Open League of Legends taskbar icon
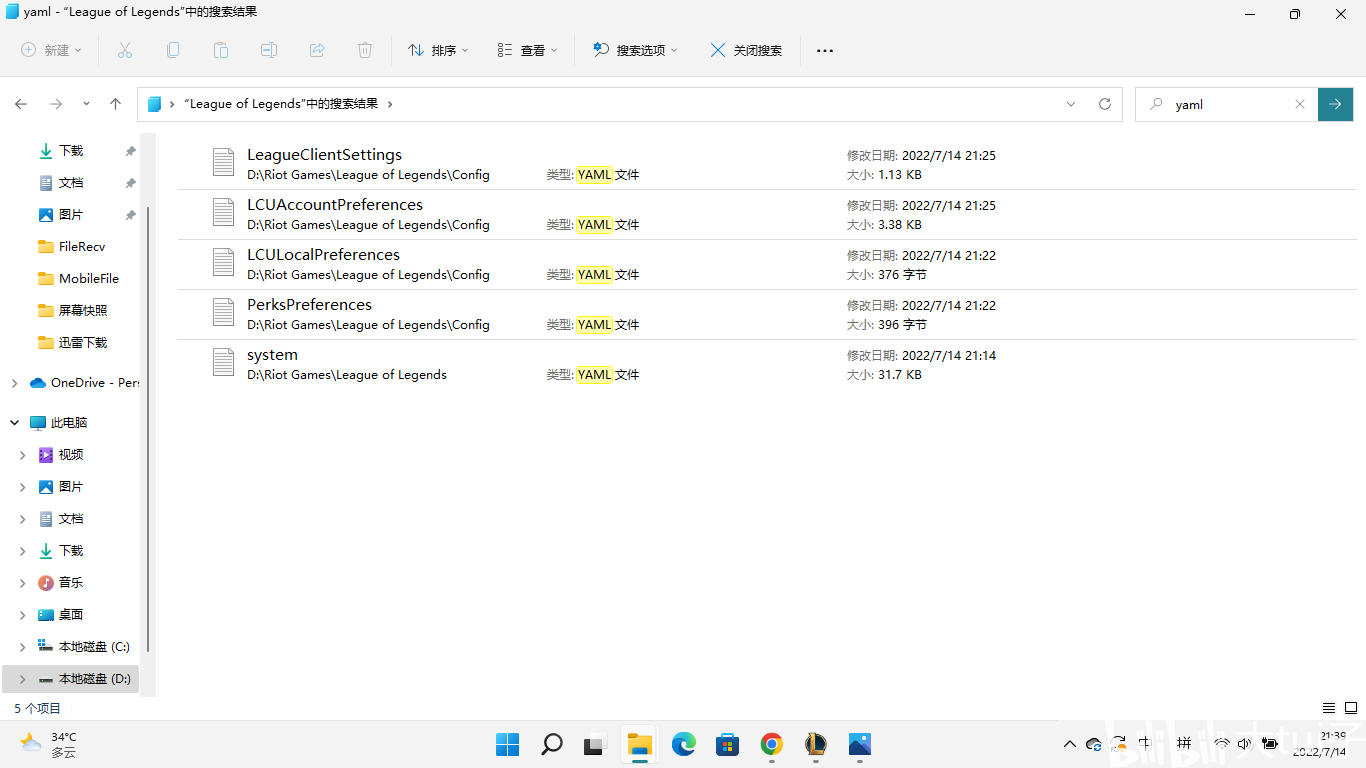 815,744
